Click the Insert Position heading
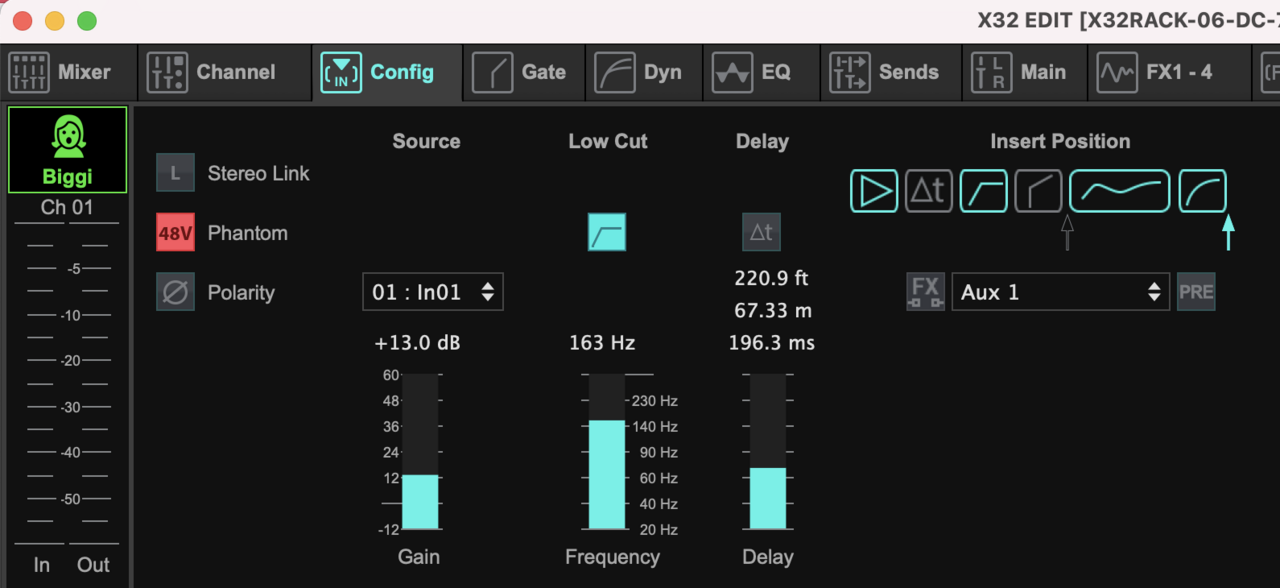Viewport: 1280px width, 588px height. pos(1060,141)
